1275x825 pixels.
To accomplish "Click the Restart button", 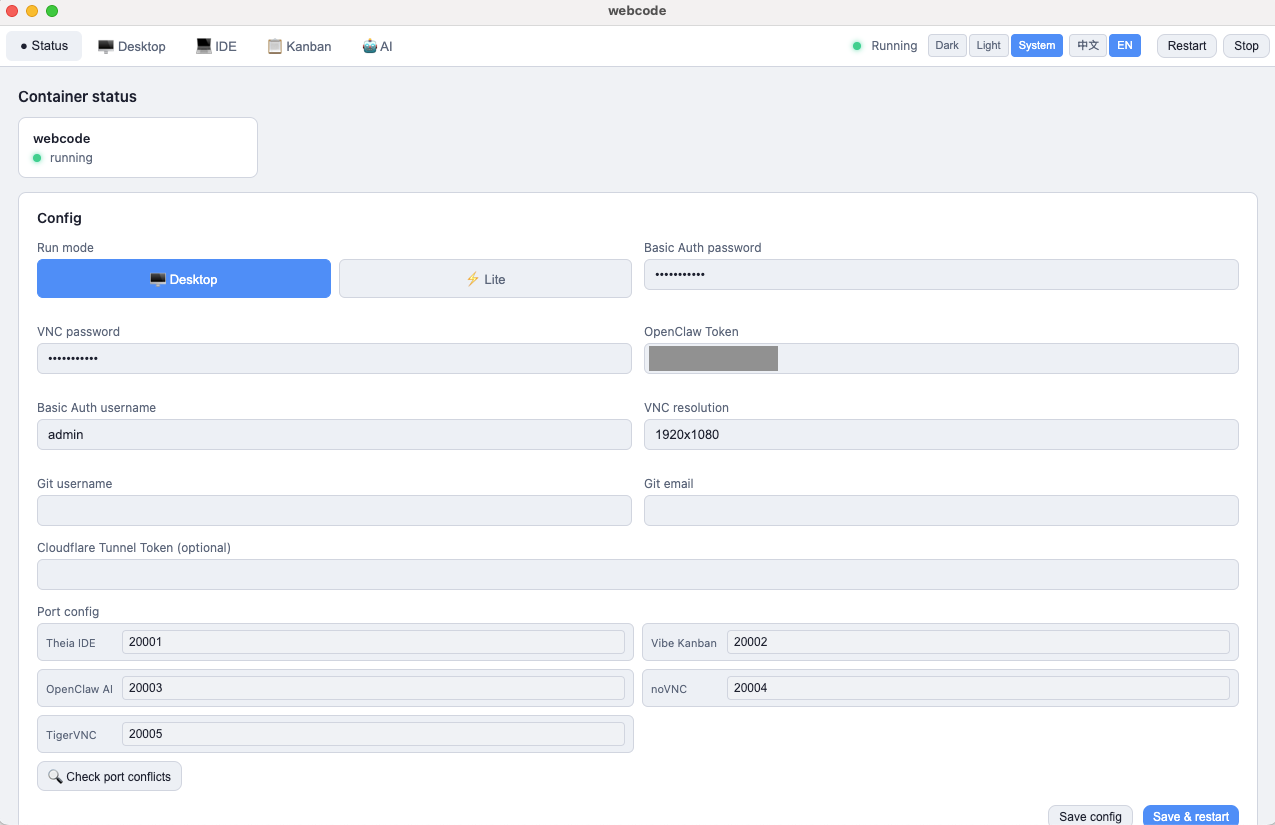I will 1187,46.
